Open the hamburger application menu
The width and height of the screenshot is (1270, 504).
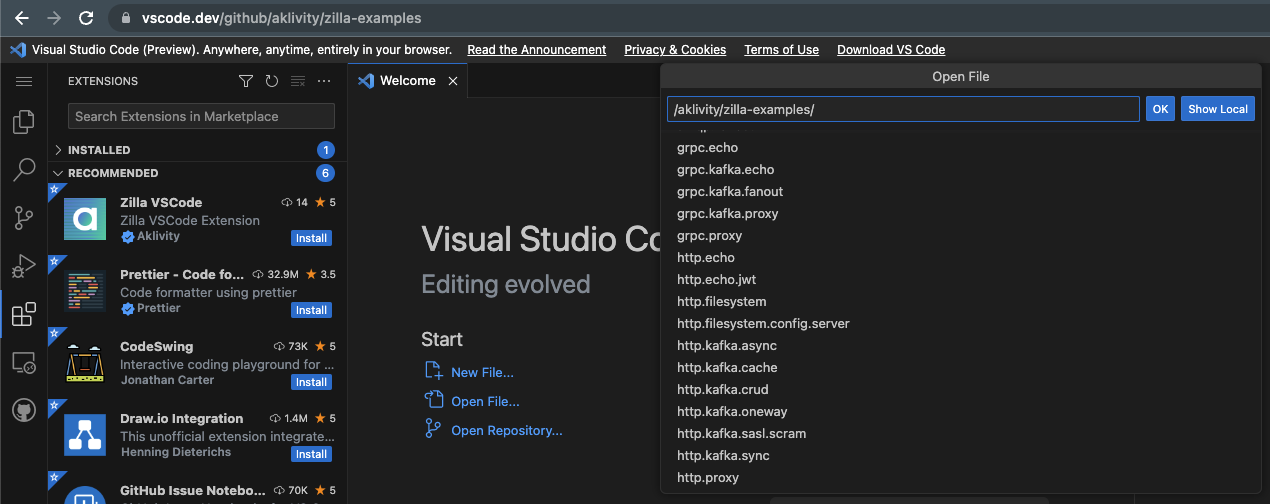(24, 81)
